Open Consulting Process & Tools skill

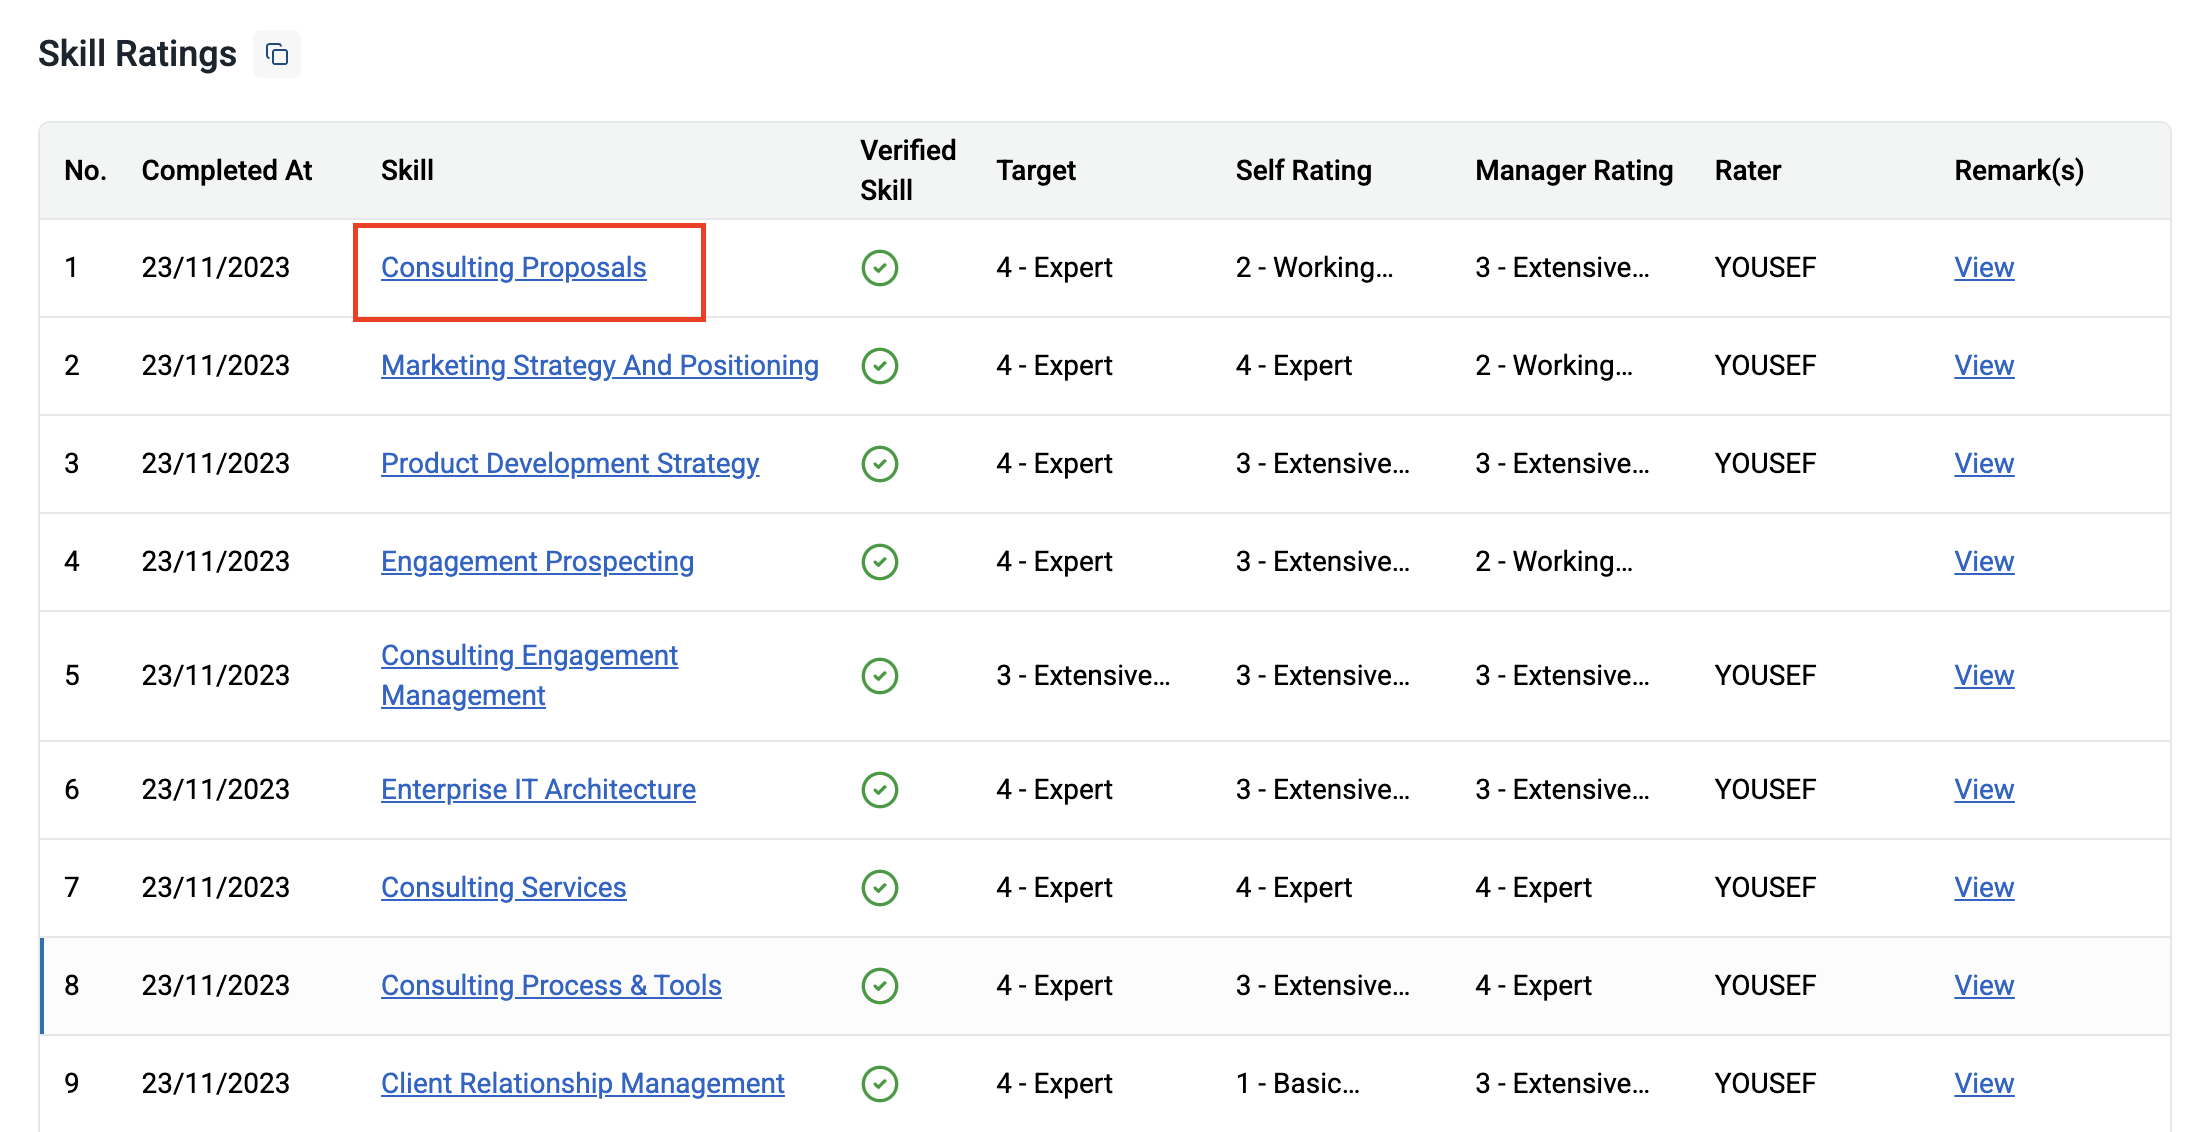tap(550, 986)
